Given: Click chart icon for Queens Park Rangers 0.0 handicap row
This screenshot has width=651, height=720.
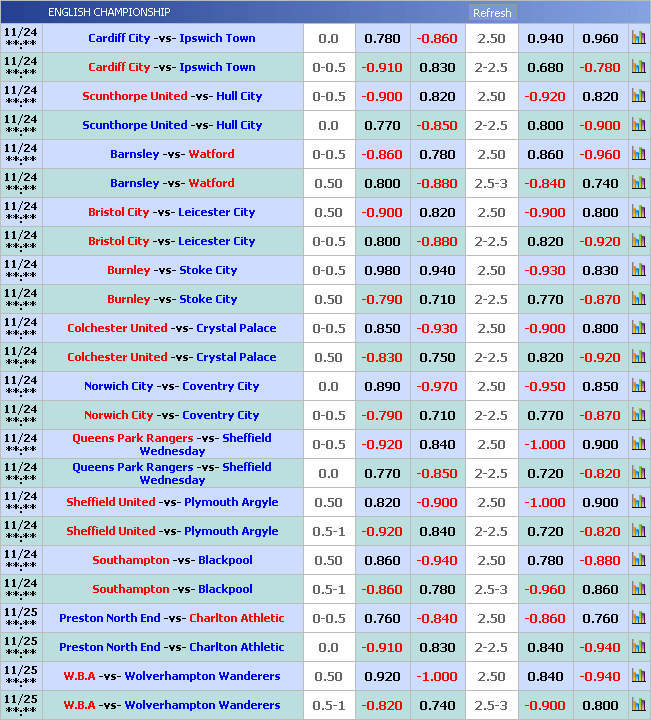Looking at the screenshot, I should [638, 474].
